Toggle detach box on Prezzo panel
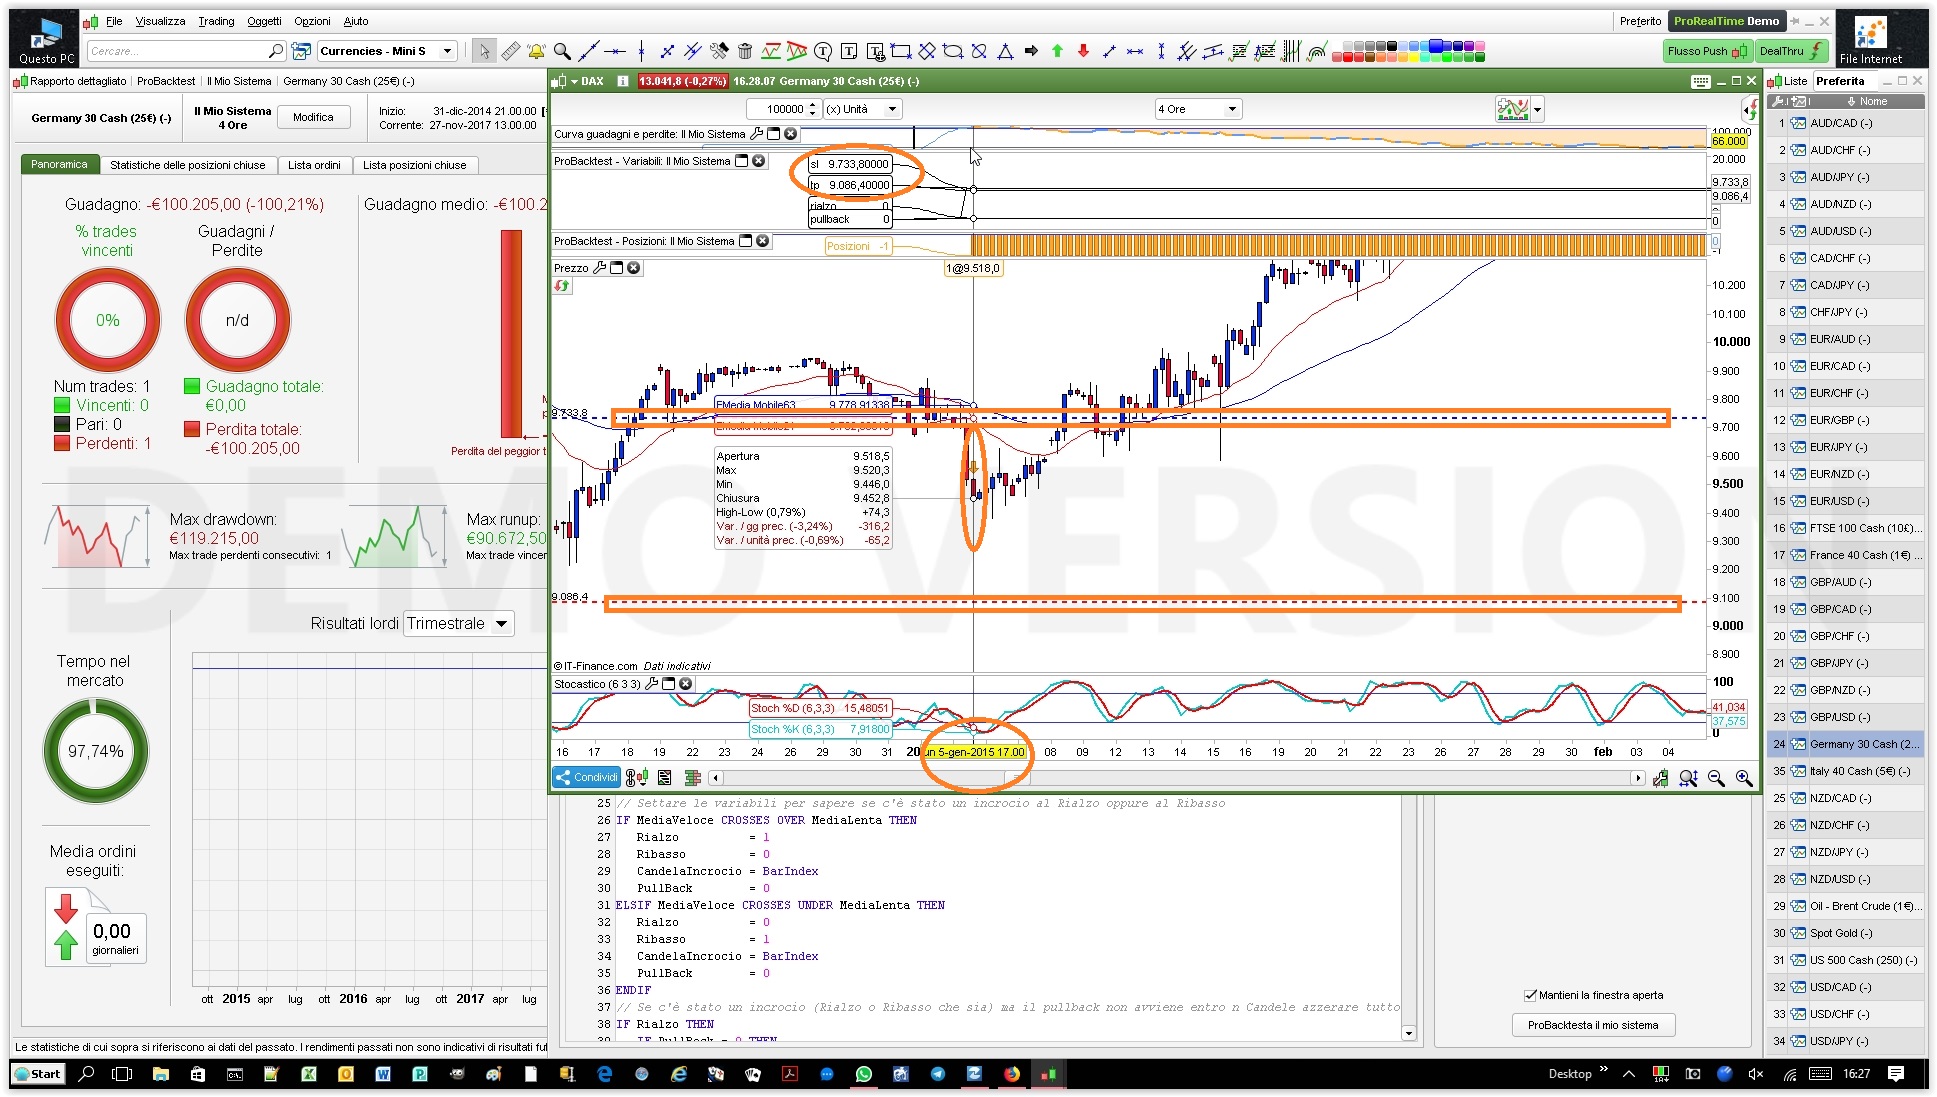Viewport: 1937px width, 1097px height. pyautogui.click(x=617, y=268)
